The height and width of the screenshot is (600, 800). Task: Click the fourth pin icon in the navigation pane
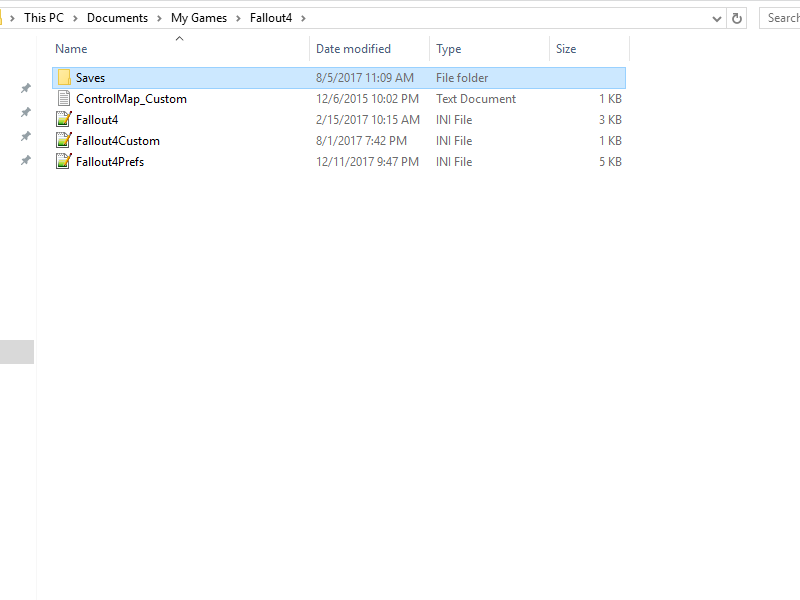tap(26, 160)
